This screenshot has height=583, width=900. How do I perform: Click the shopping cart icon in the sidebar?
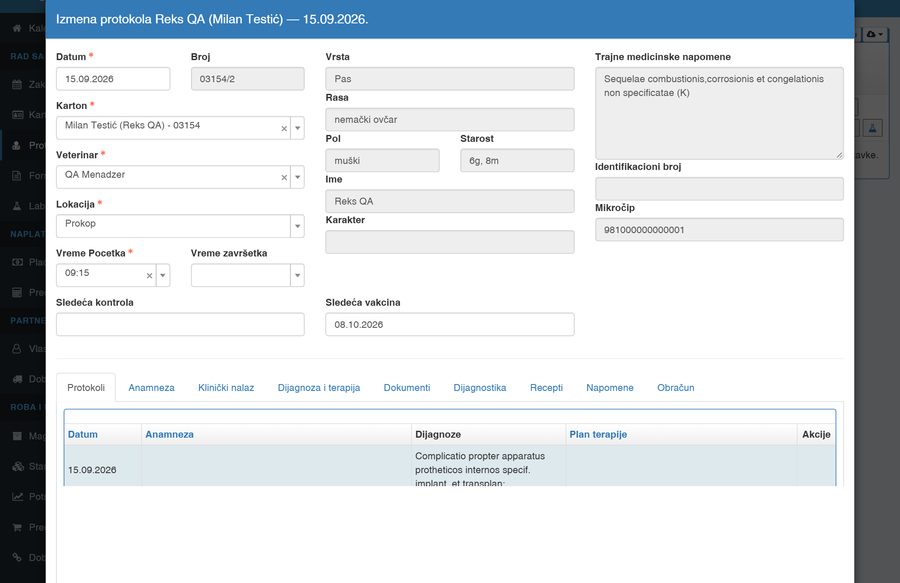[x=17, y=527]
